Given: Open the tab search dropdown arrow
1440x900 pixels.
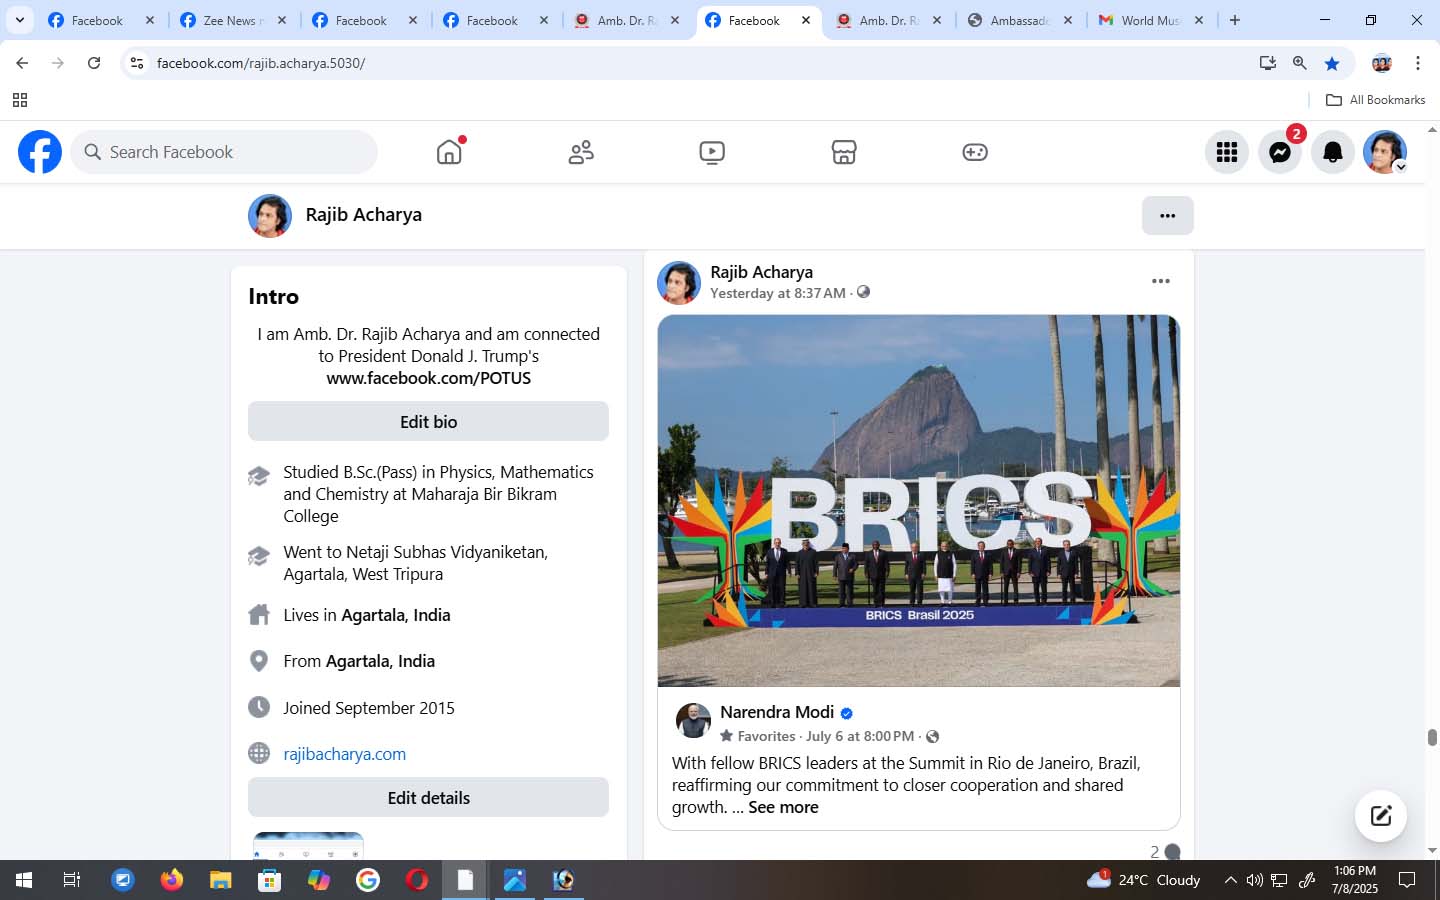Looking at the screenshot, I should pyautogui.click(x=19, y=20).
